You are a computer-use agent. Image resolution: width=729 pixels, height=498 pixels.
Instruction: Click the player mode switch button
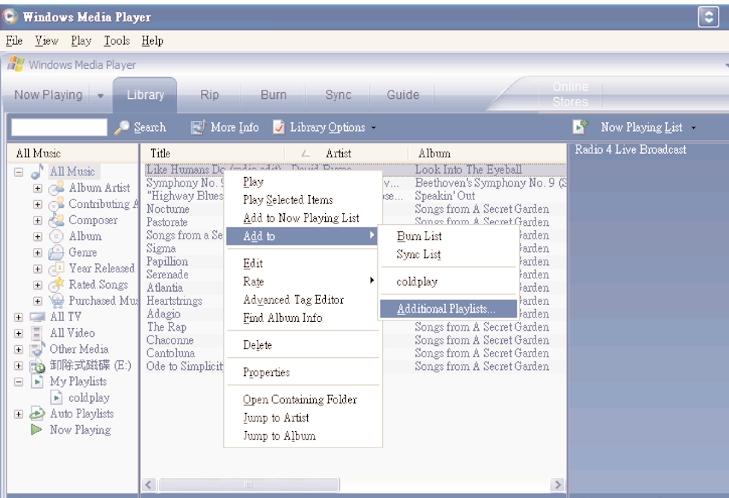click(x=708, y=17)
